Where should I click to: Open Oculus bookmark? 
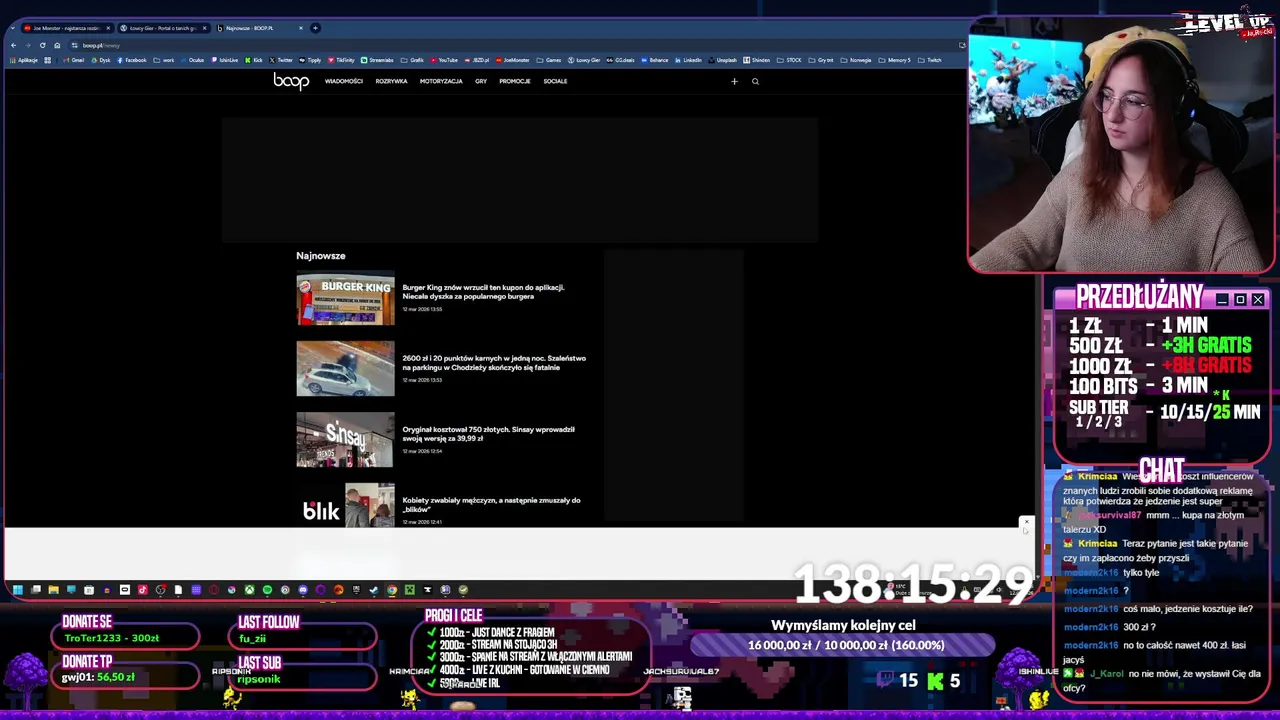click(x=192, y=60)
